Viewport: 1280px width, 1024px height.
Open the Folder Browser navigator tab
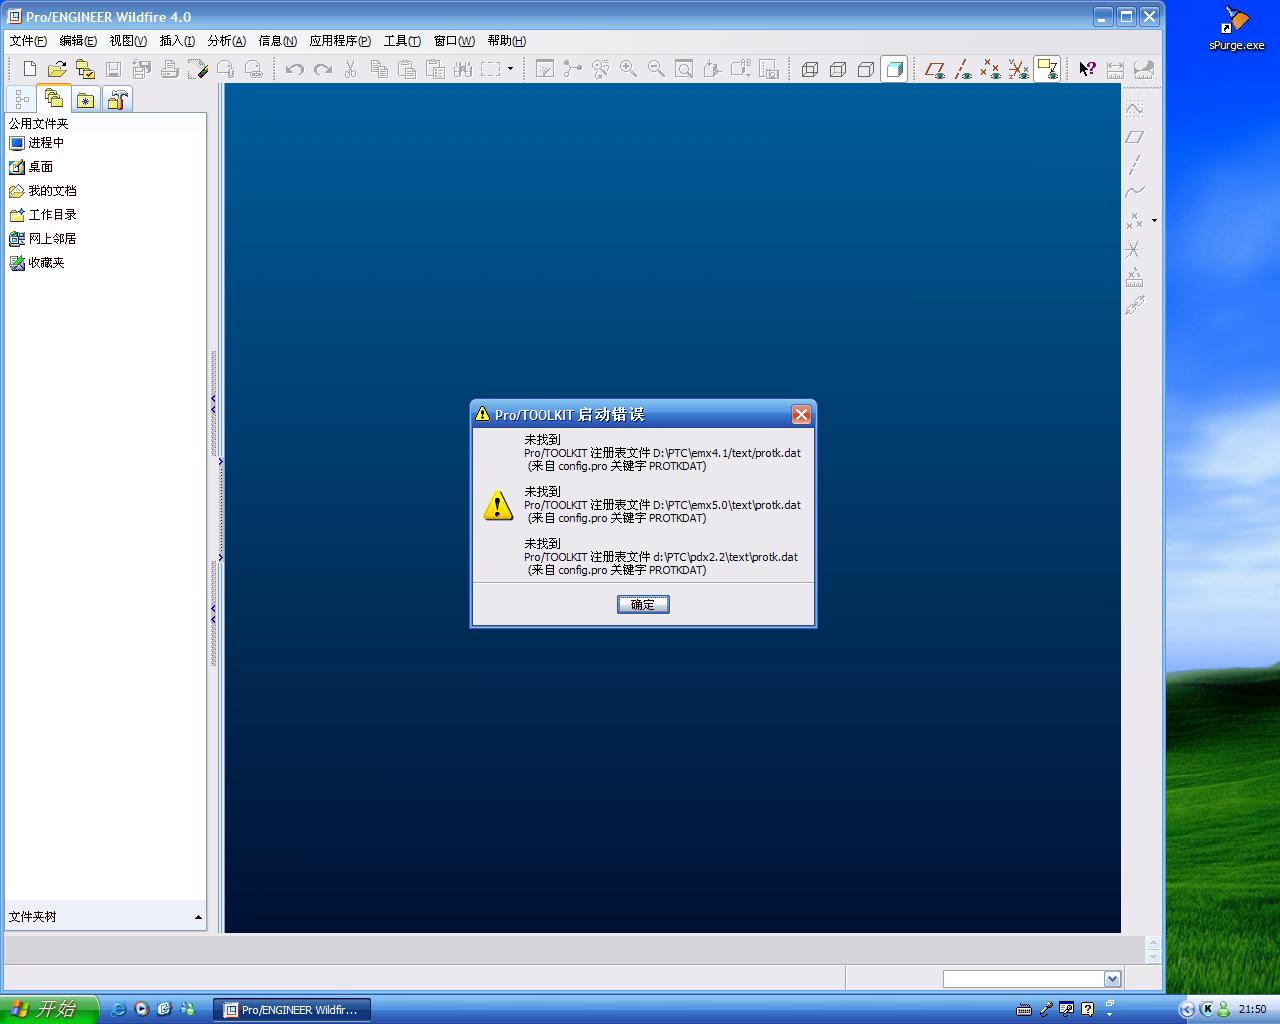coord(54,98)
